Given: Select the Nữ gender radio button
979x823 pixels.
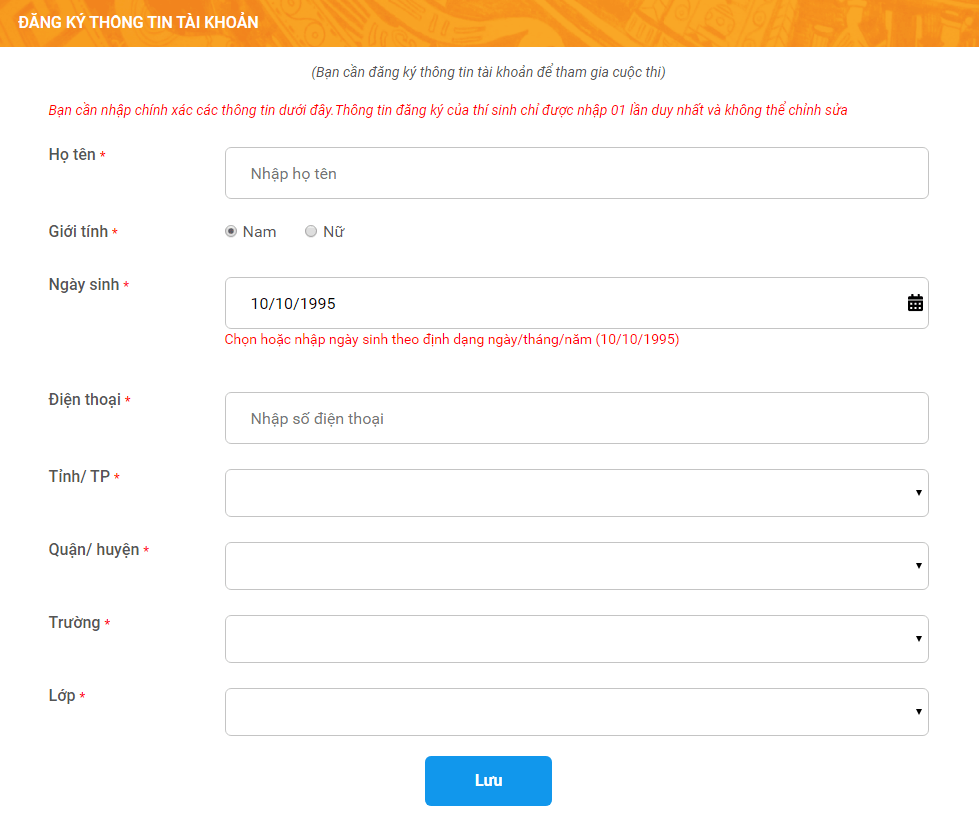Looking at the screenshot, I should 311,231.
